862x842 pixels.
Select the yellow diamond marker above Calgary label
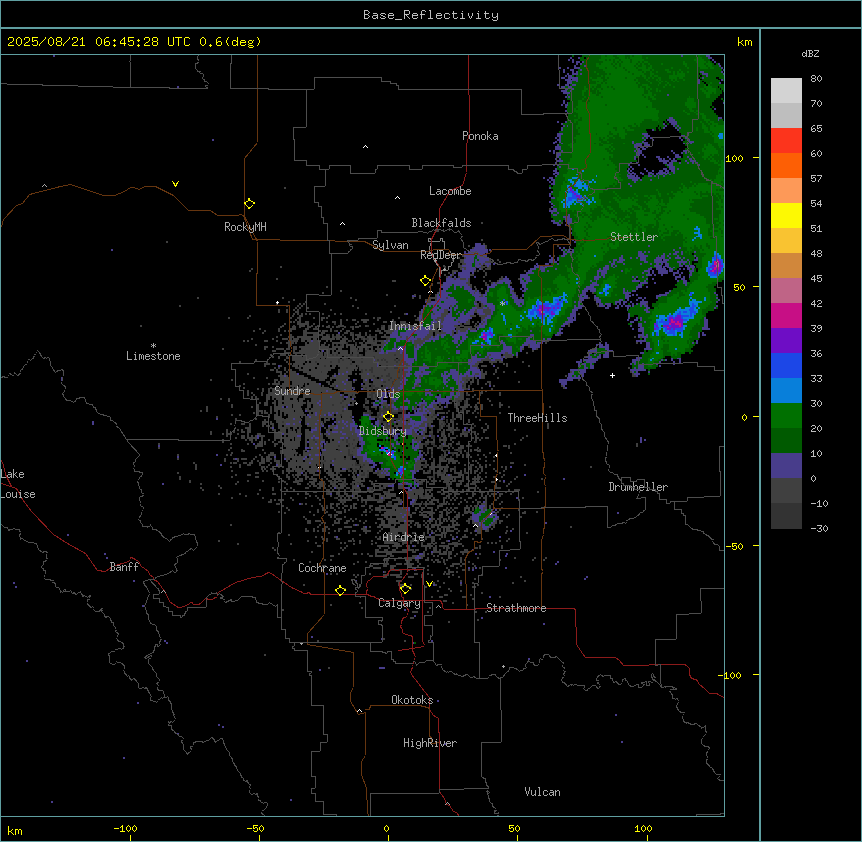[405, 589]
